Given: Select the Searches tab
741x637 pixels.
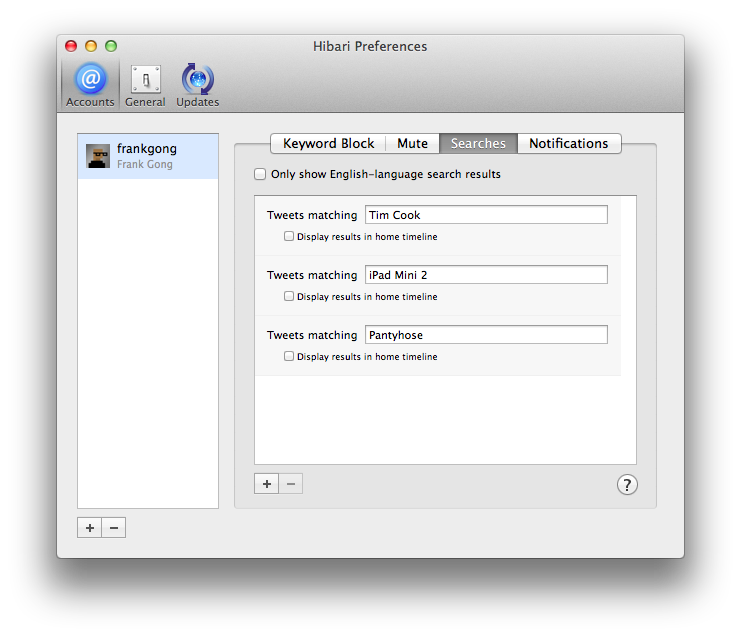Looking at the screenshot, I should [478, 143].
